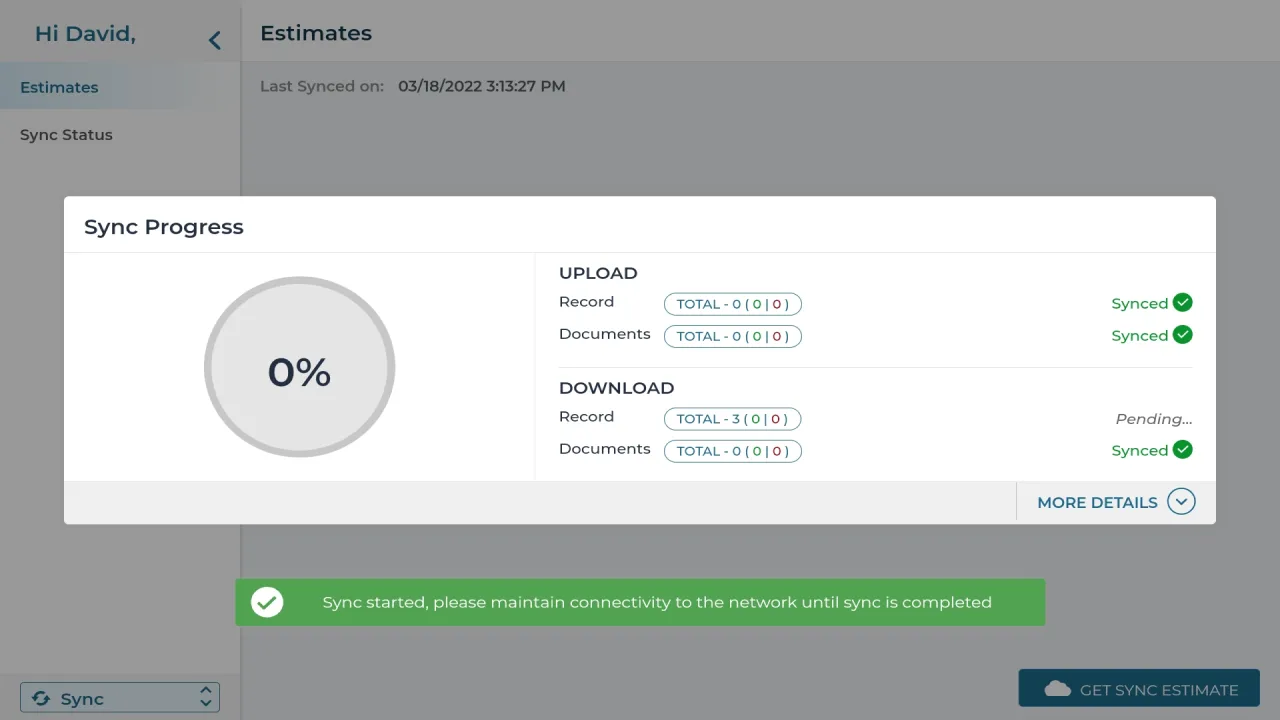Click the Synced label for Upload Record

tap(1140, 303)
